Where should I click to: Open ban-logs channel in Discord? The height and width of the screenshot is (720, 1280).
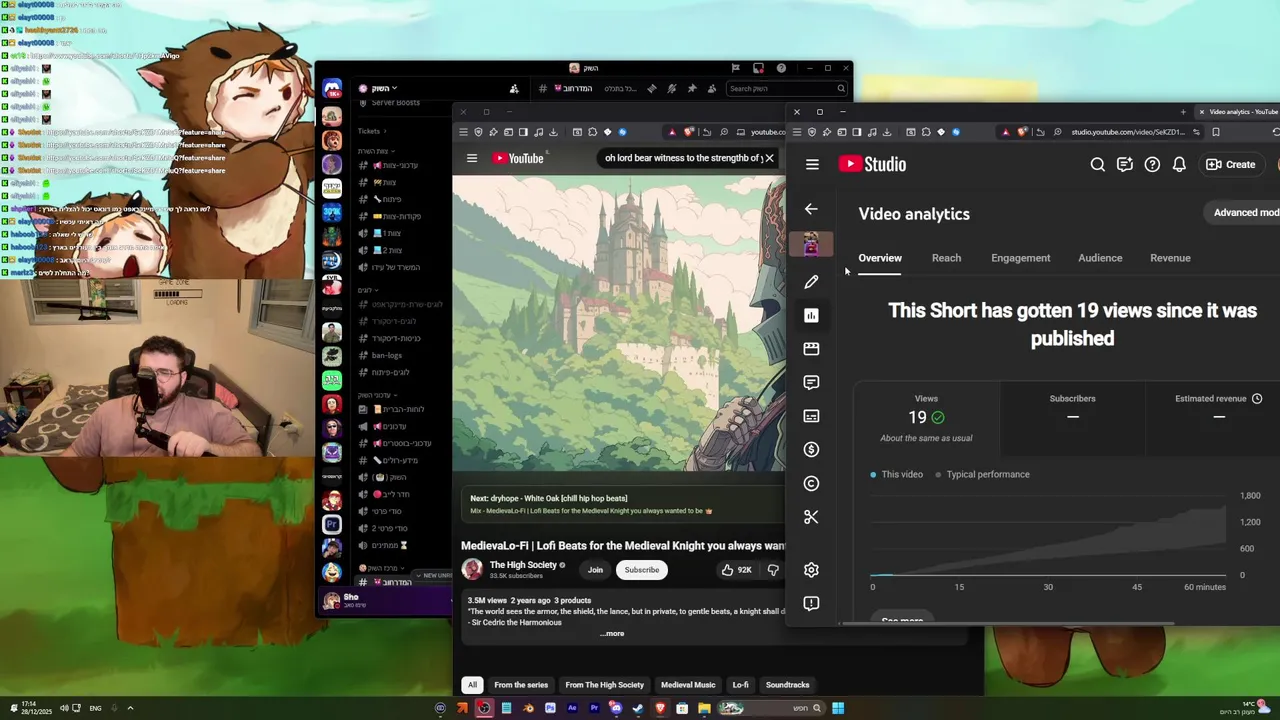386,355
